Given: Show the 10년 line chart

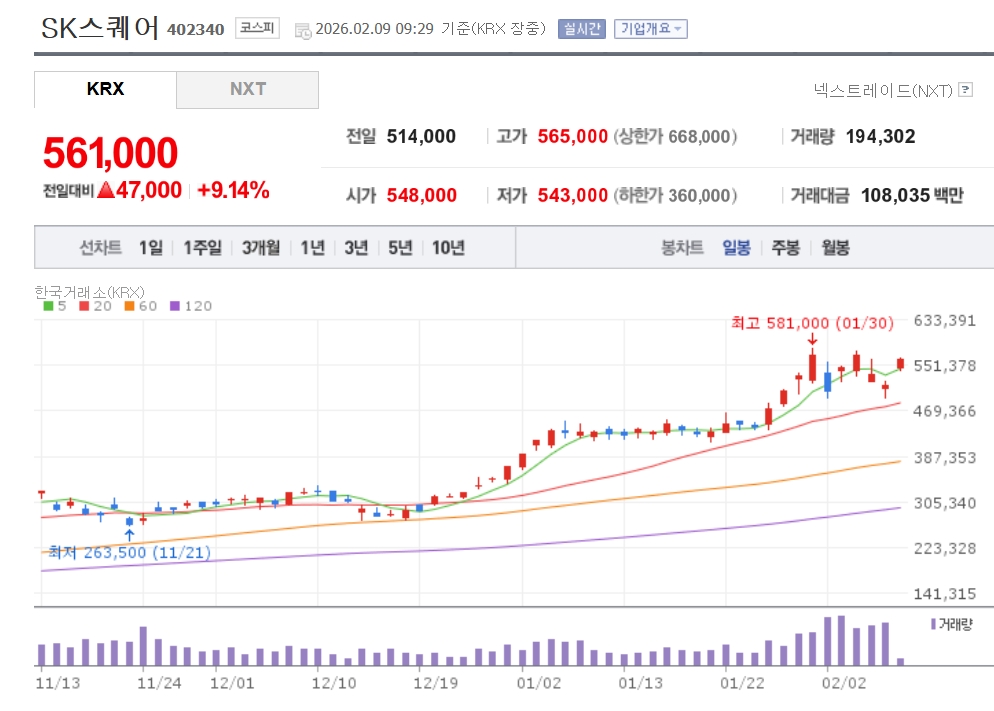Looking at the screenshot, I should [448, 248].
